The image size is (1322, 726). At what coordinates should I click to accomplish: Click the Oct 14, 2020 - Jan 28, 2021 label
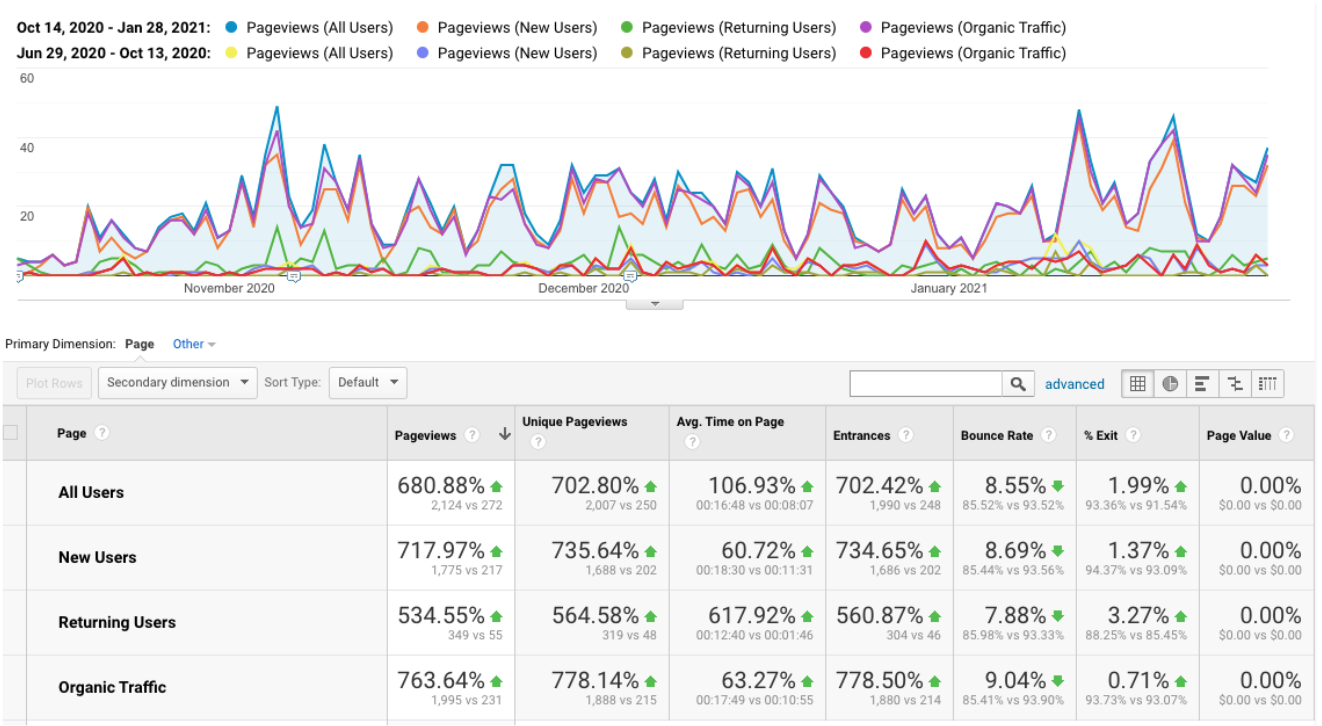(x=113, y=28)
